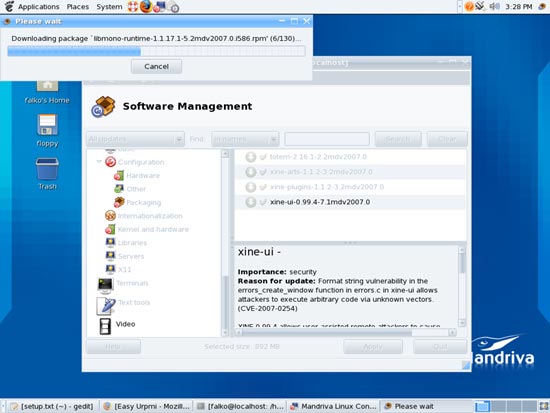Open the clock-disc panel launcher beside Firefox

tap(173, 7)
